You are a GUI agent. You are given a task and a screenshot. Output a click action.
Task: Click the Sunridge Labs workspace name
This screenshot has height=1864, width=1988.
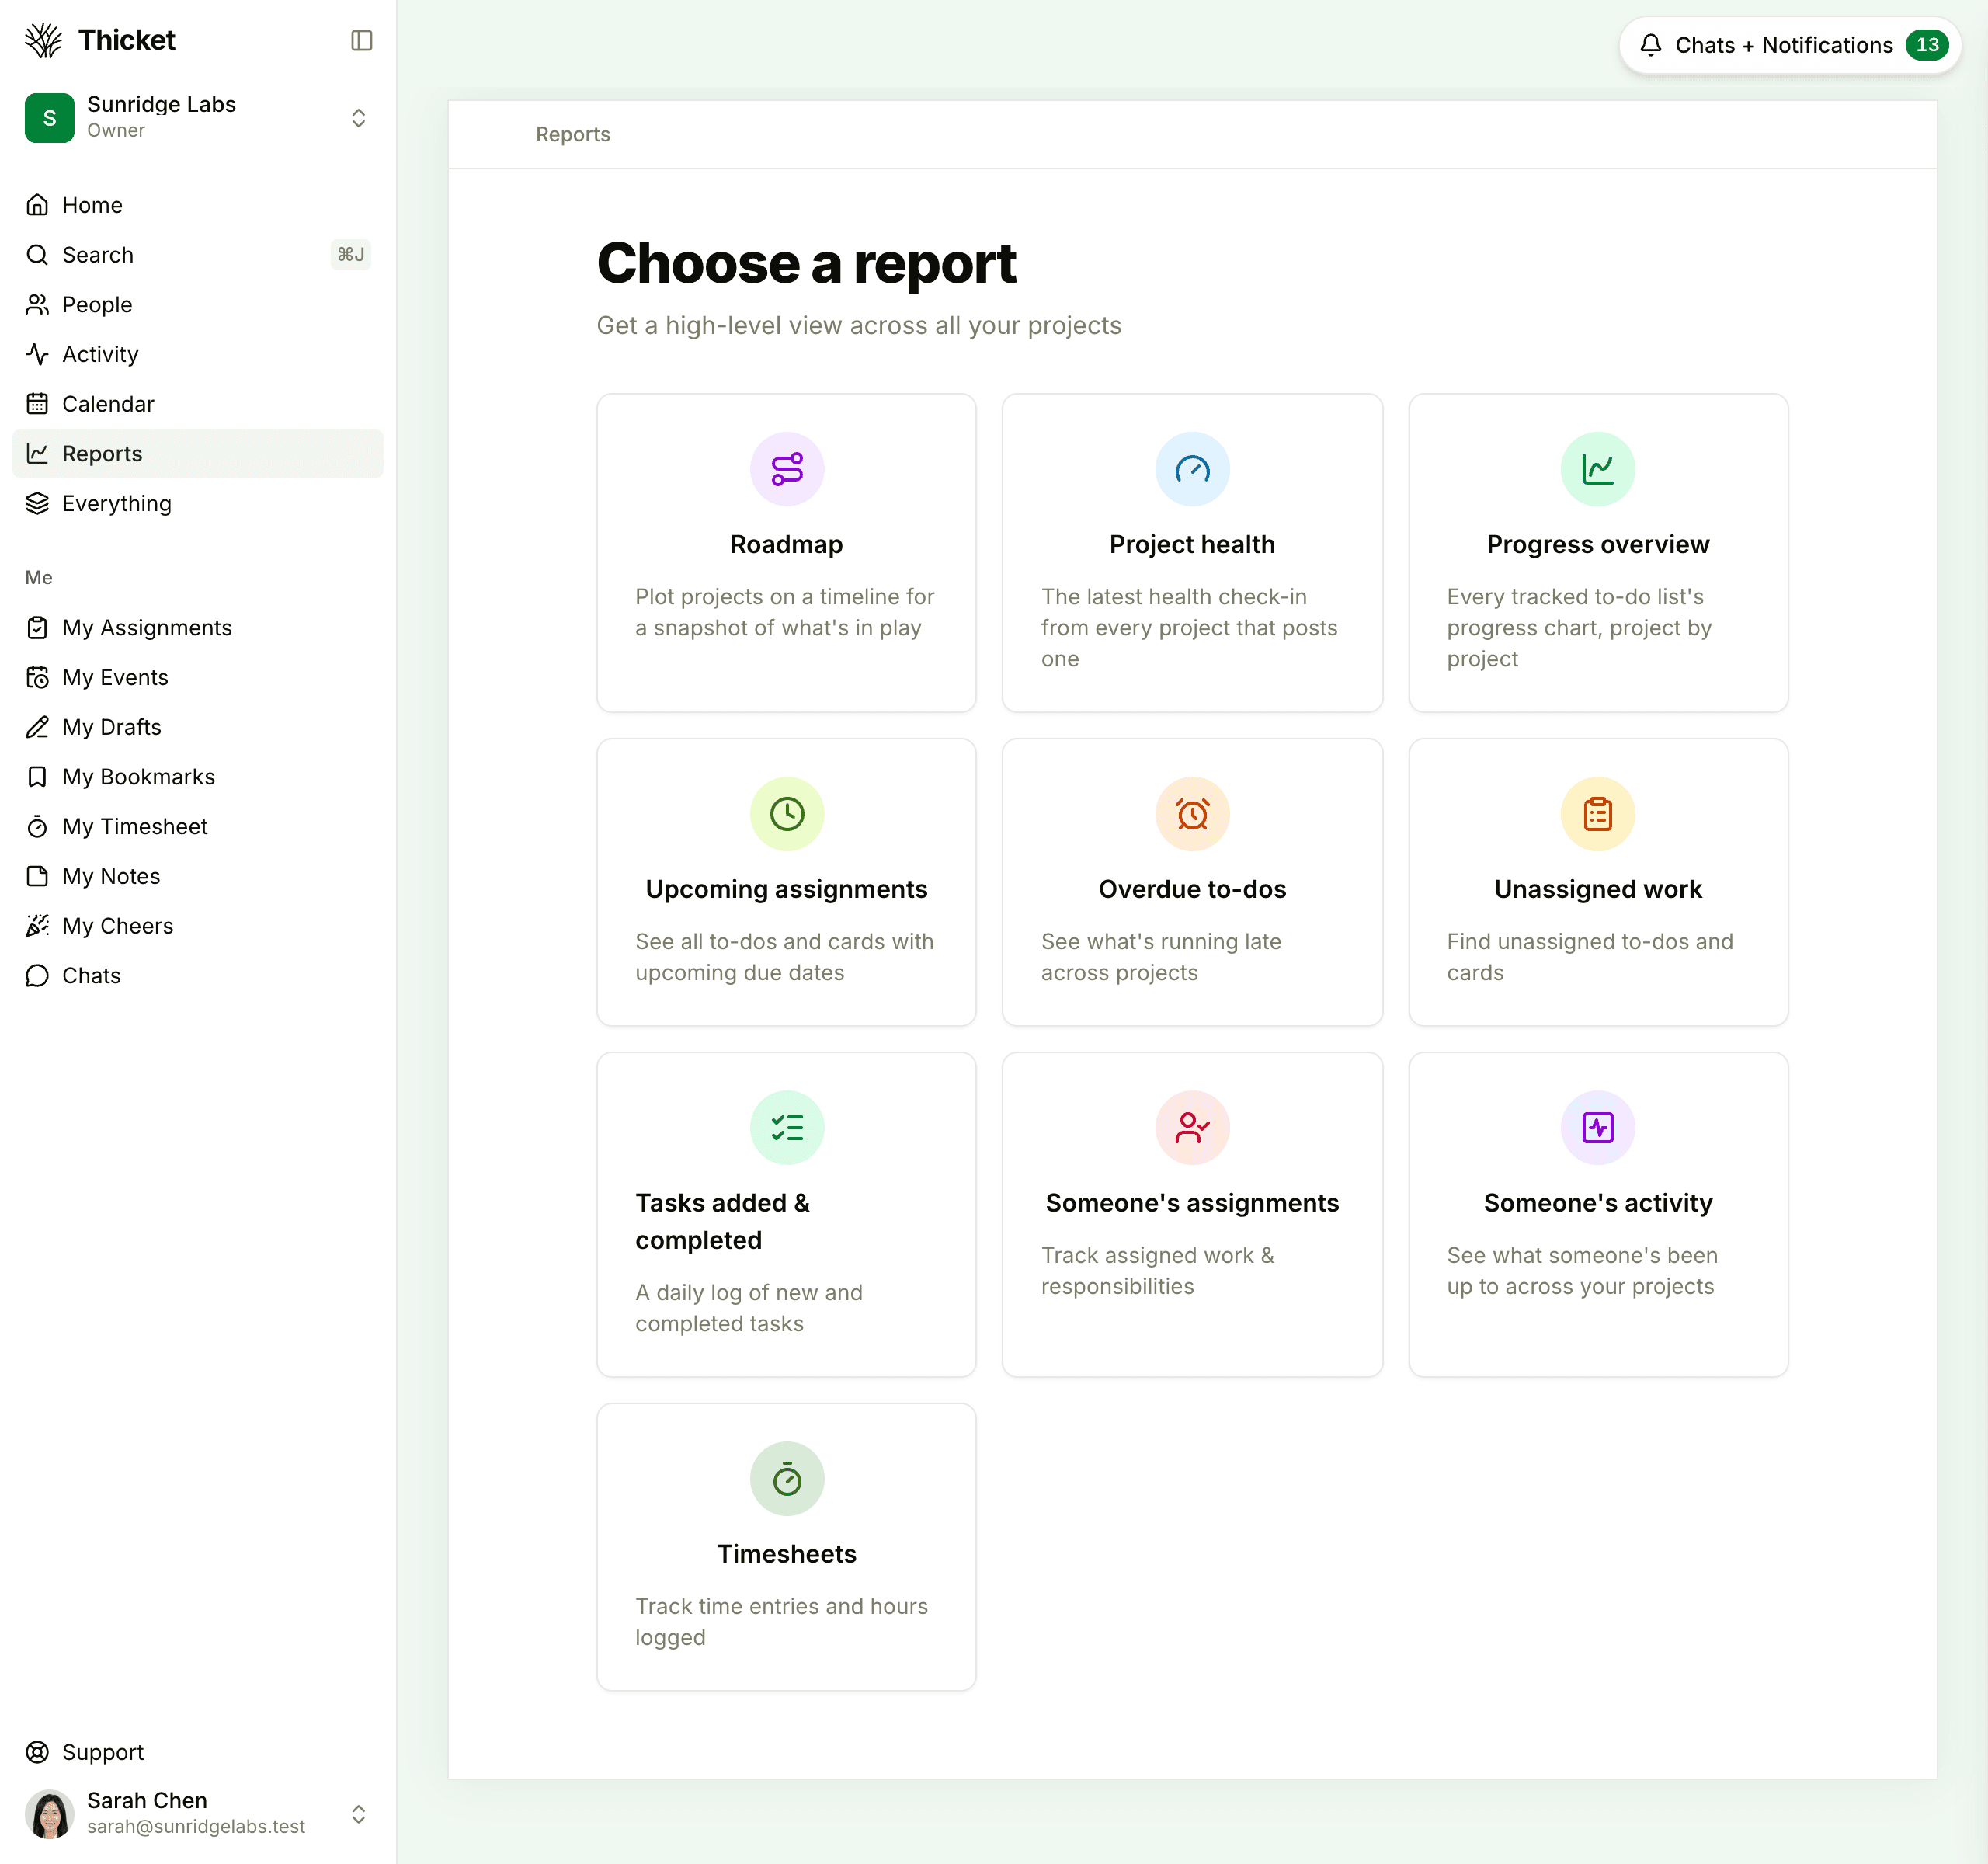(161, 104)
